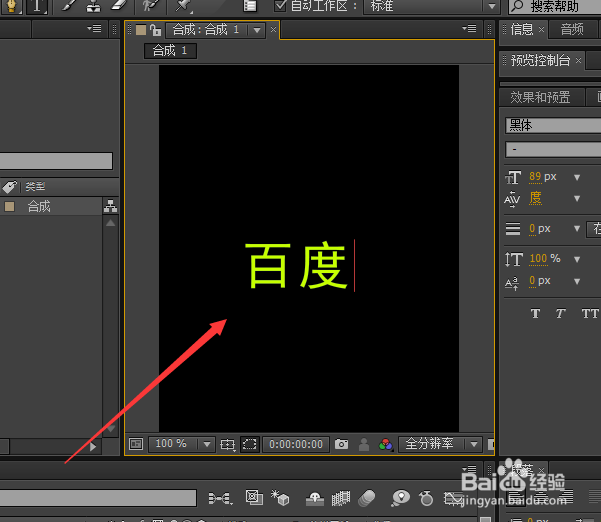
Task: Click the stroke width lines icon
Action: click(x=513, y=229)
